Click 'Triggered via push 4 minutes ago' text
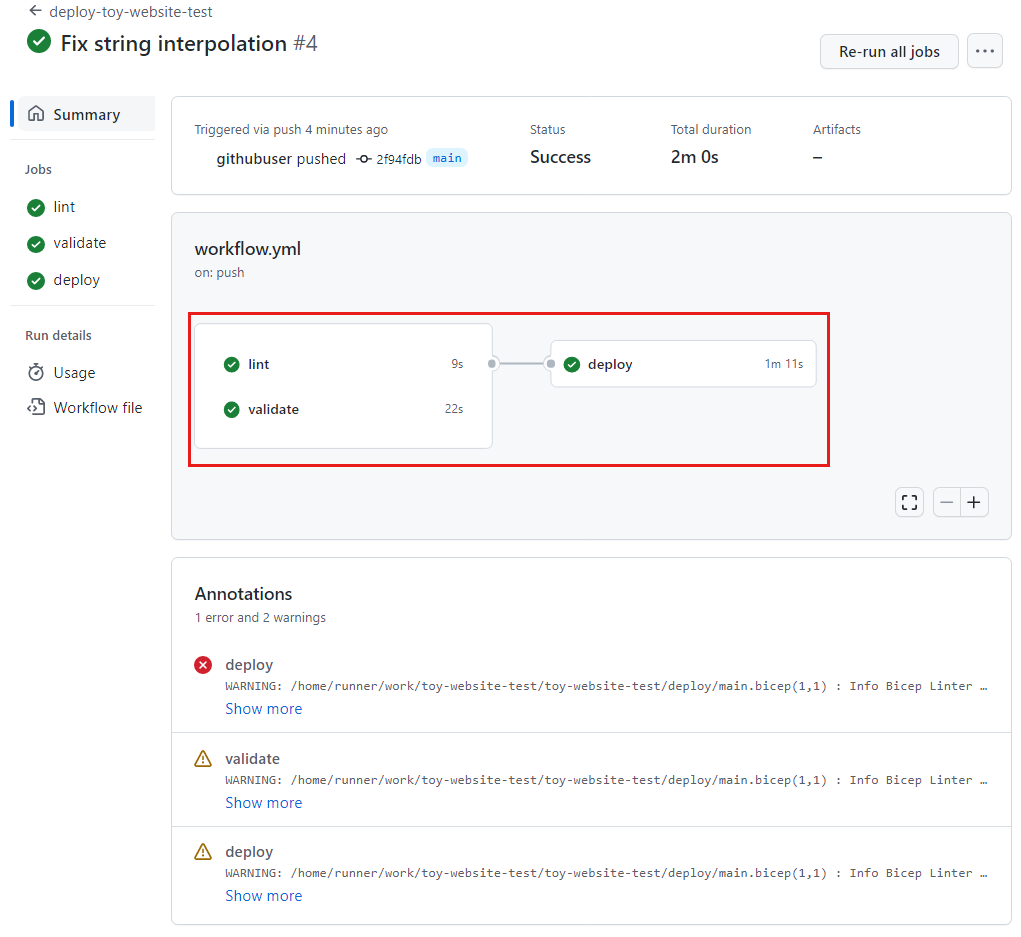 click(x=291, y=130)
